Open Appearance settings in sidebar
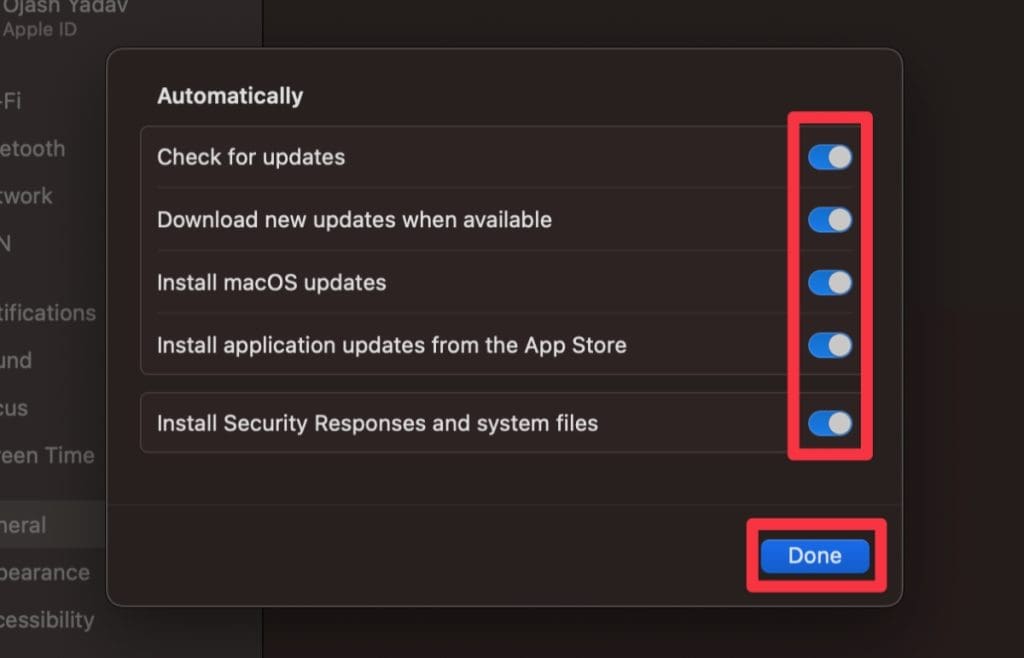This screenshot has height=658, width=1024. coord(45,573)
